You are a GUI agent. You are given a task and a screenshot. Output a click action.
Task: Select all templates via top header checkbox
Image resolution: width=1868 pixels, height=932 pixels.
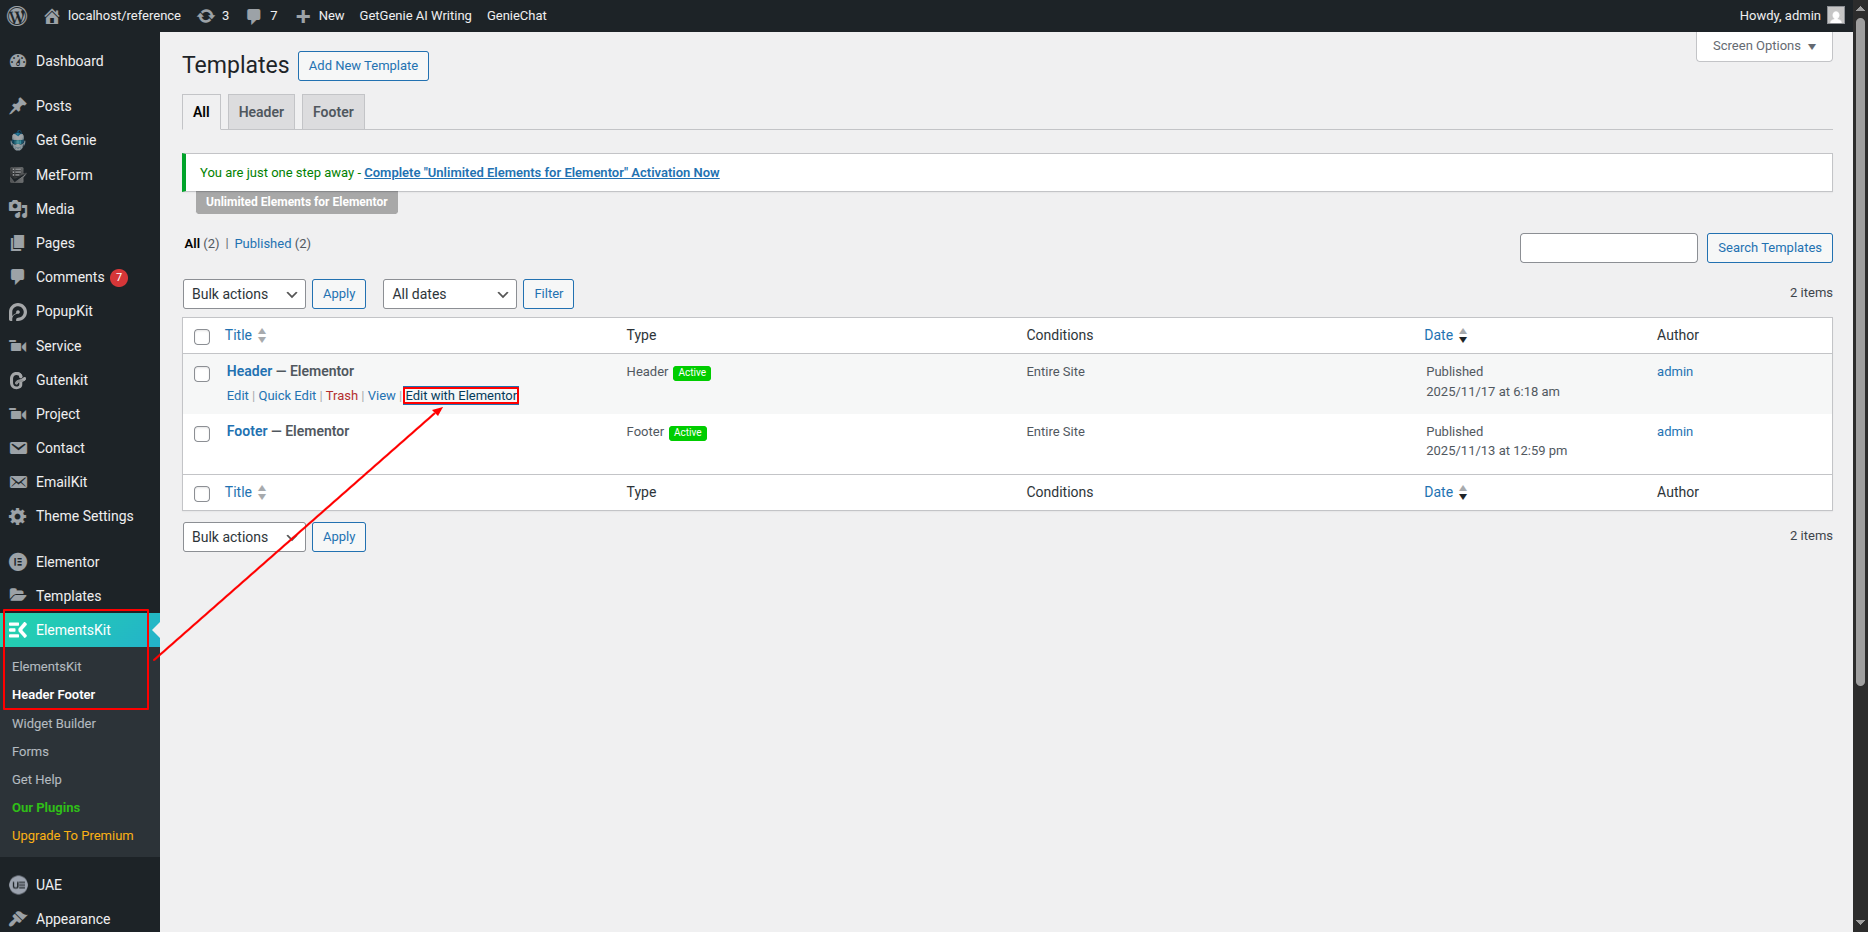(x=202, y=337)
